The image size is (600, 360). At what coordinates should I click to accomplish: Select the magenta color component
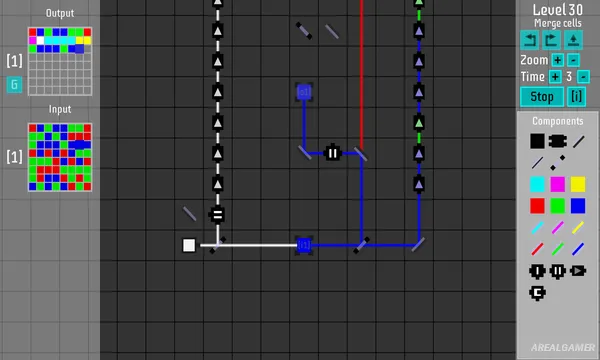coord(558,184)
